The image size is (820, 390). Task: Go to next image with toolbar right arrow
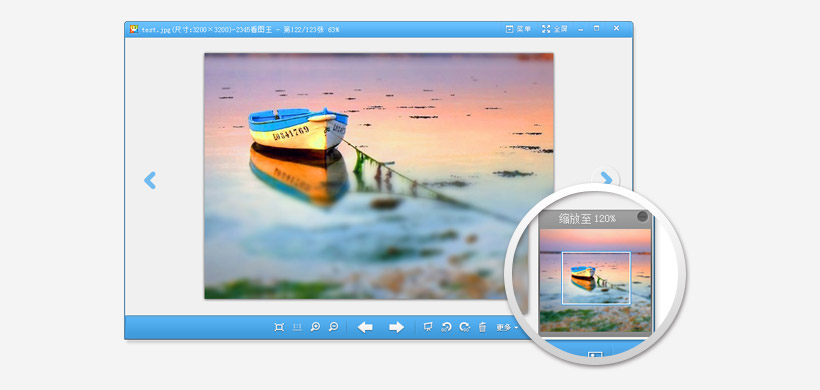pyautogui.click(x=396, y=327)
